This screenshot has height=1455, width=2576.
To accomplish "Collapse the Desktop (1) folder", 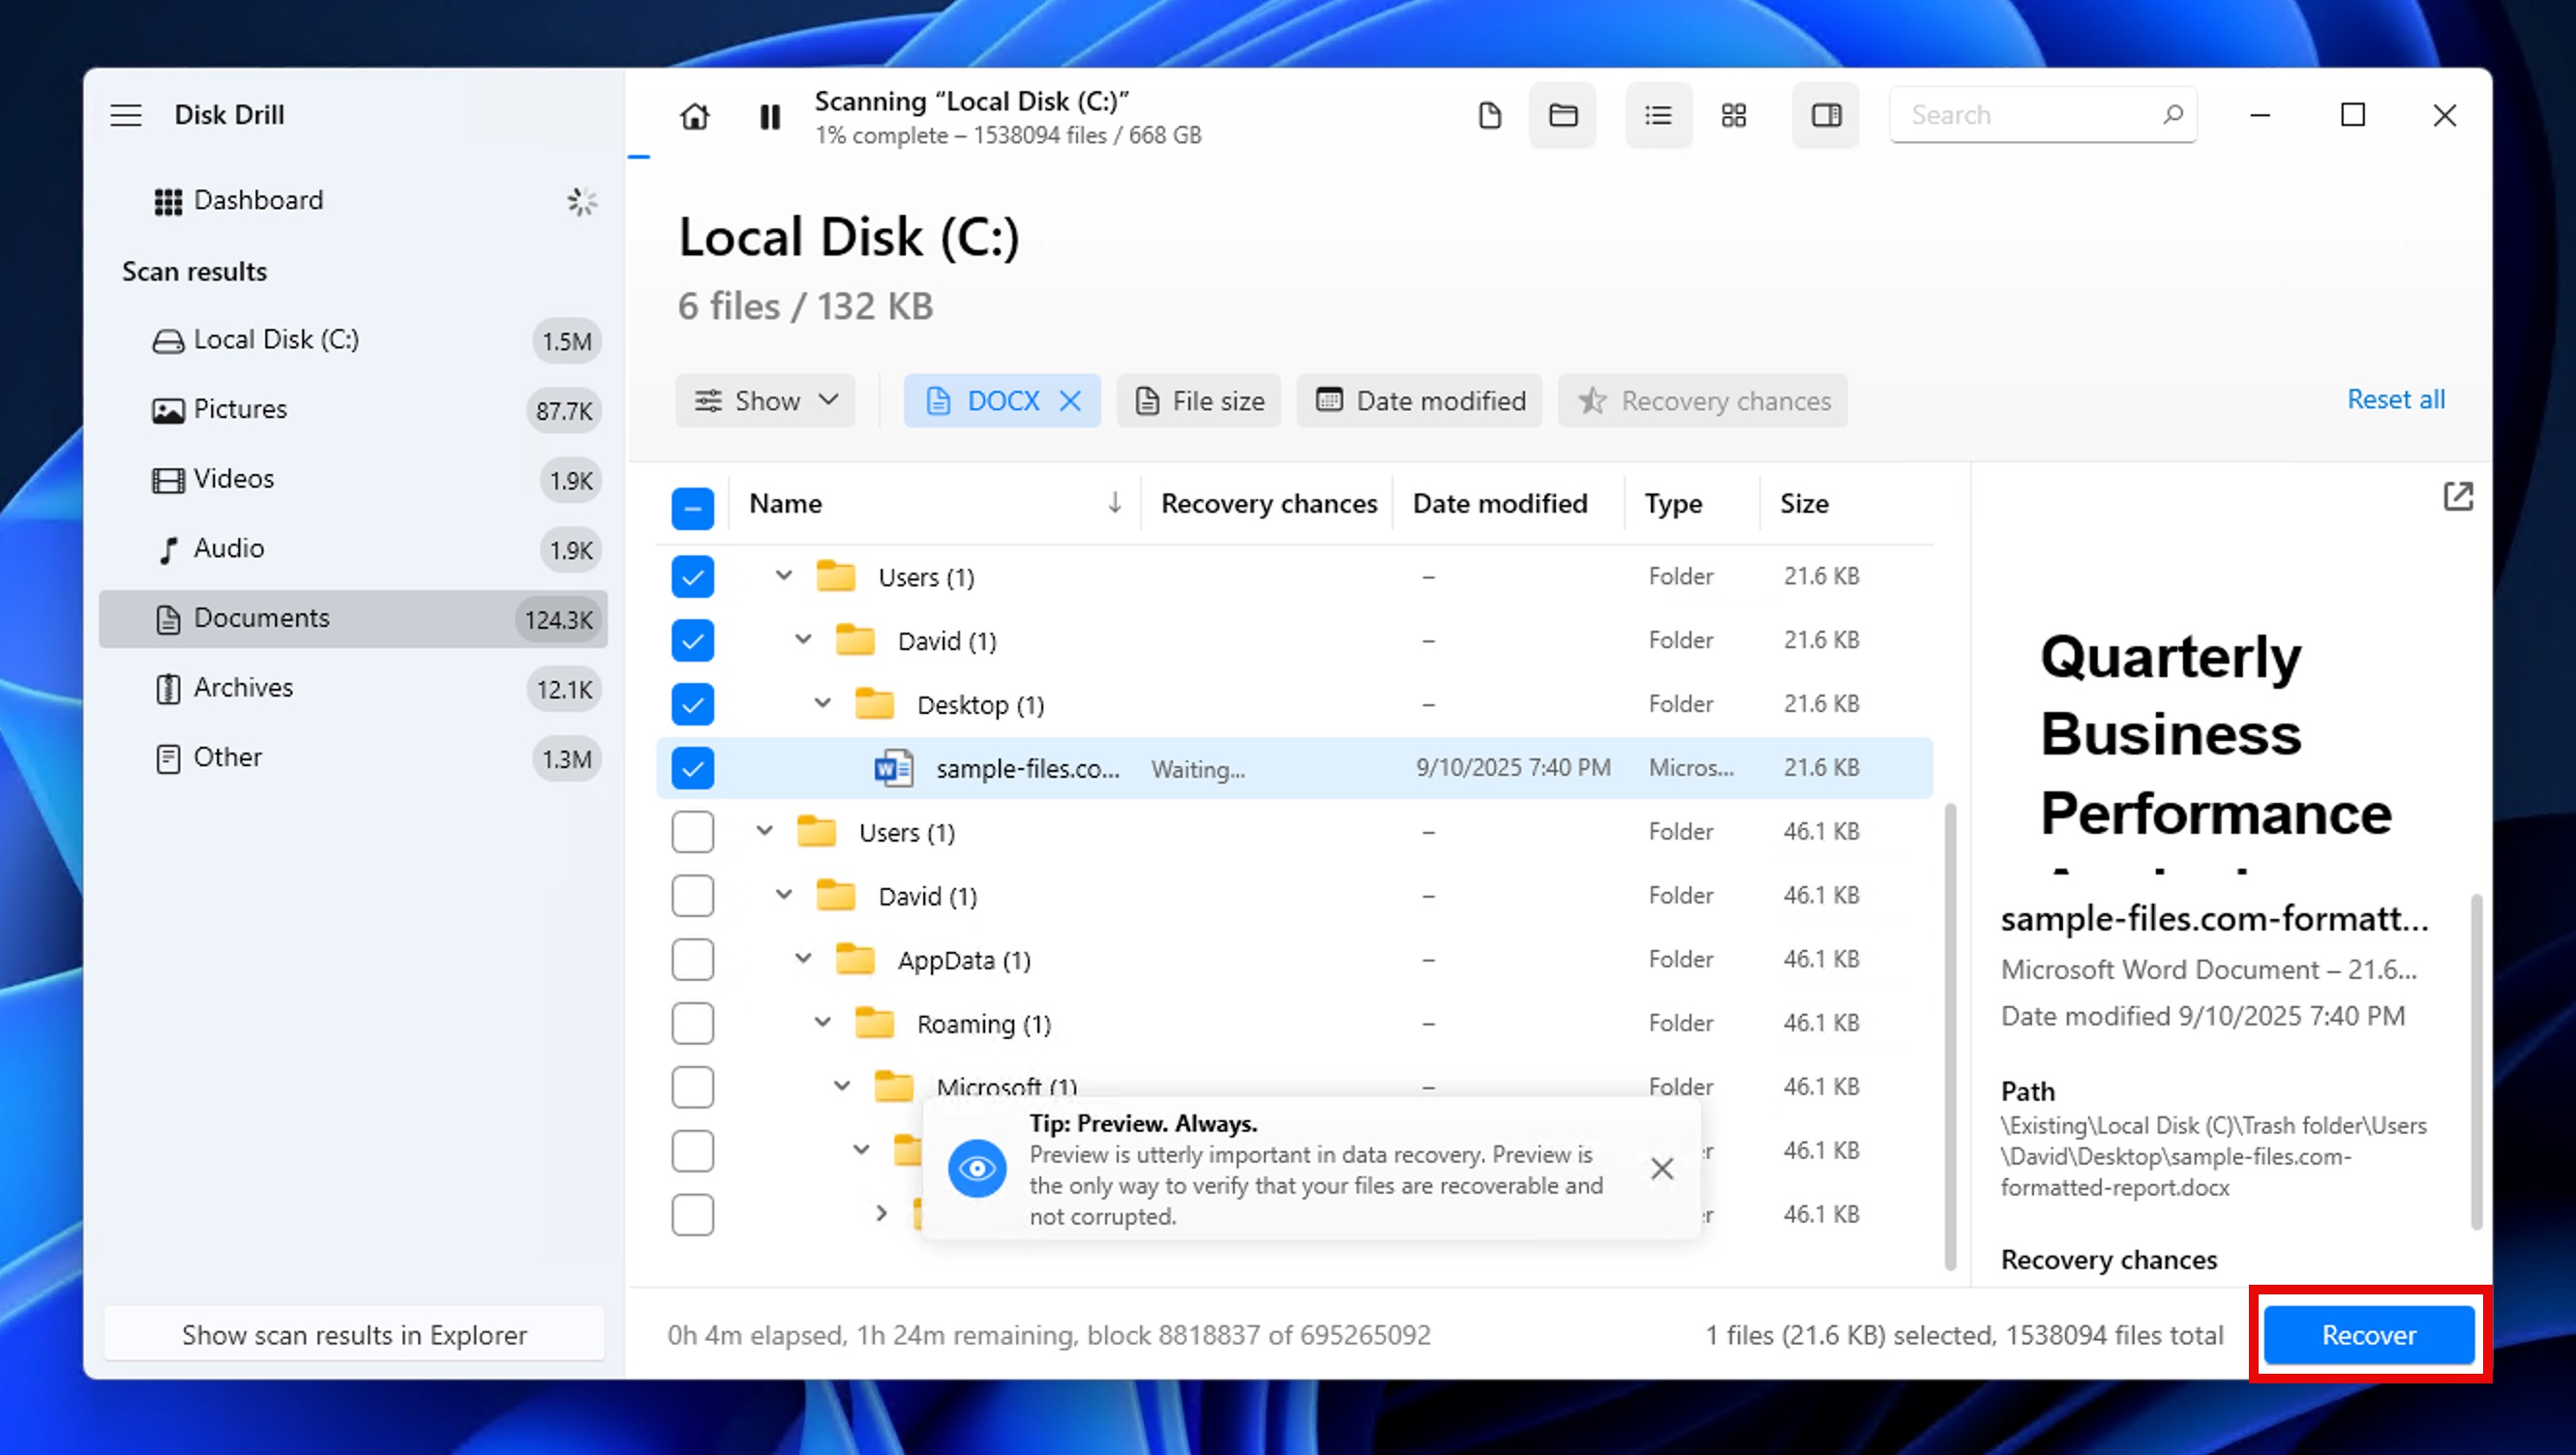I will (822, 703).
